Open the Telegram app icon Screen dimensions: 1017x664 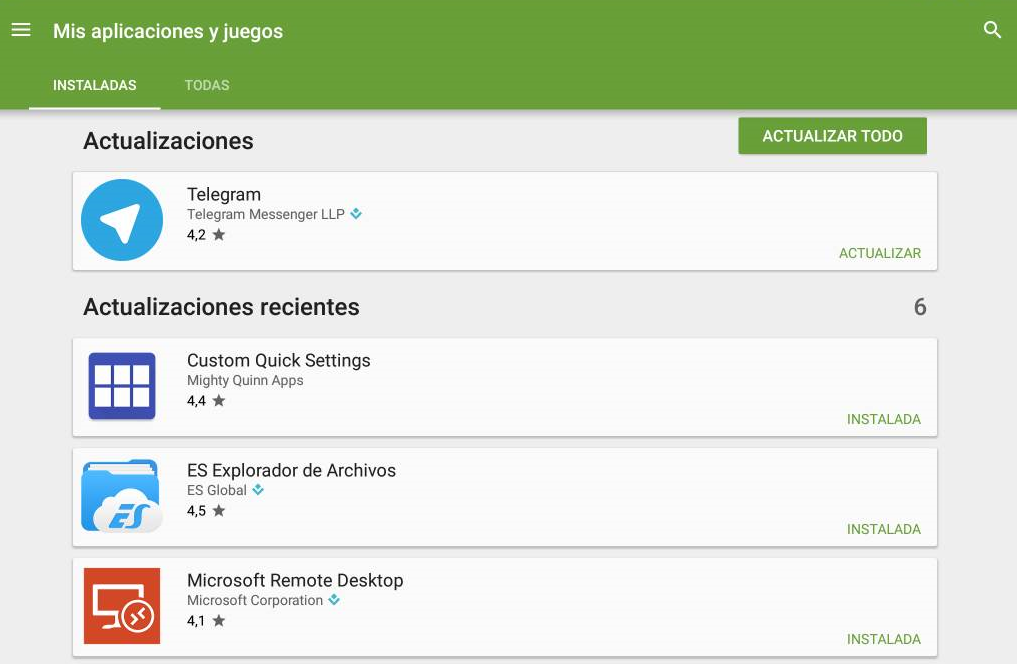122,220
